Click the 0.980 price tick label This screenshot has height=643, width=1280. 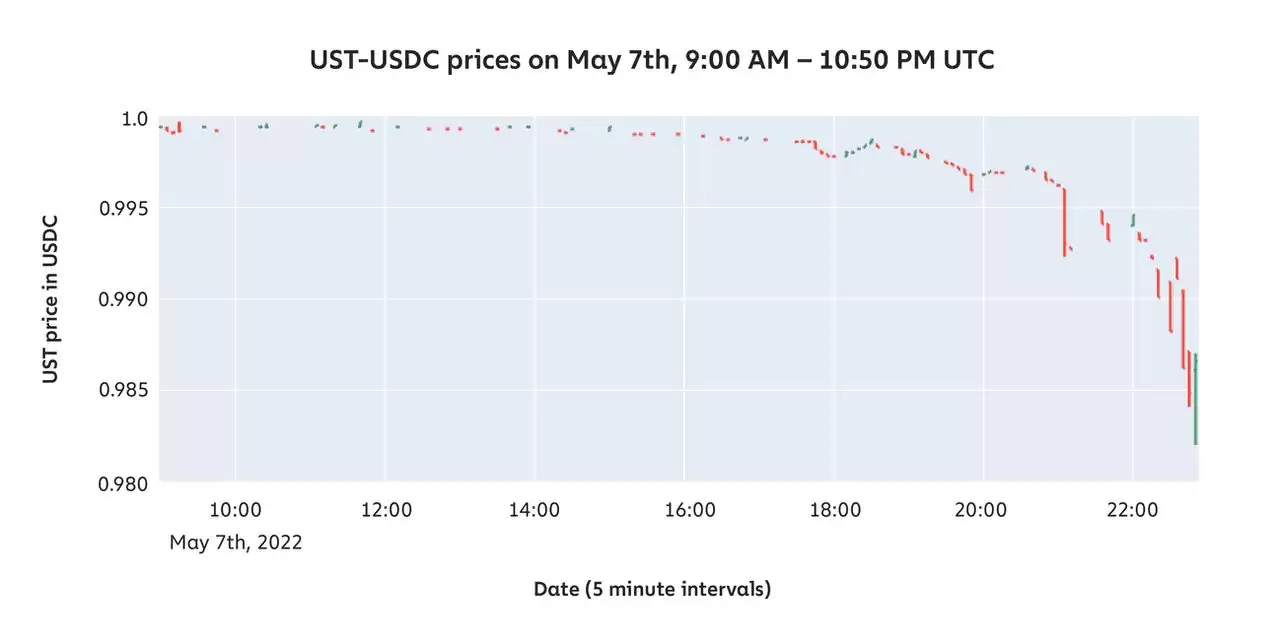click(123, 483)
